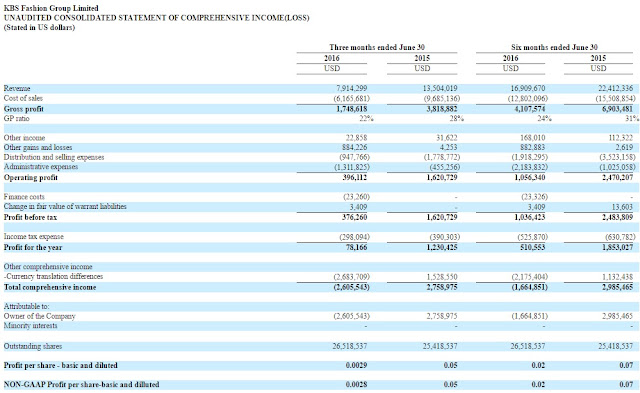Screen dimensions: 640x393
Task: Click revenue value 13,504,019
Action: (x=440, y=89)
